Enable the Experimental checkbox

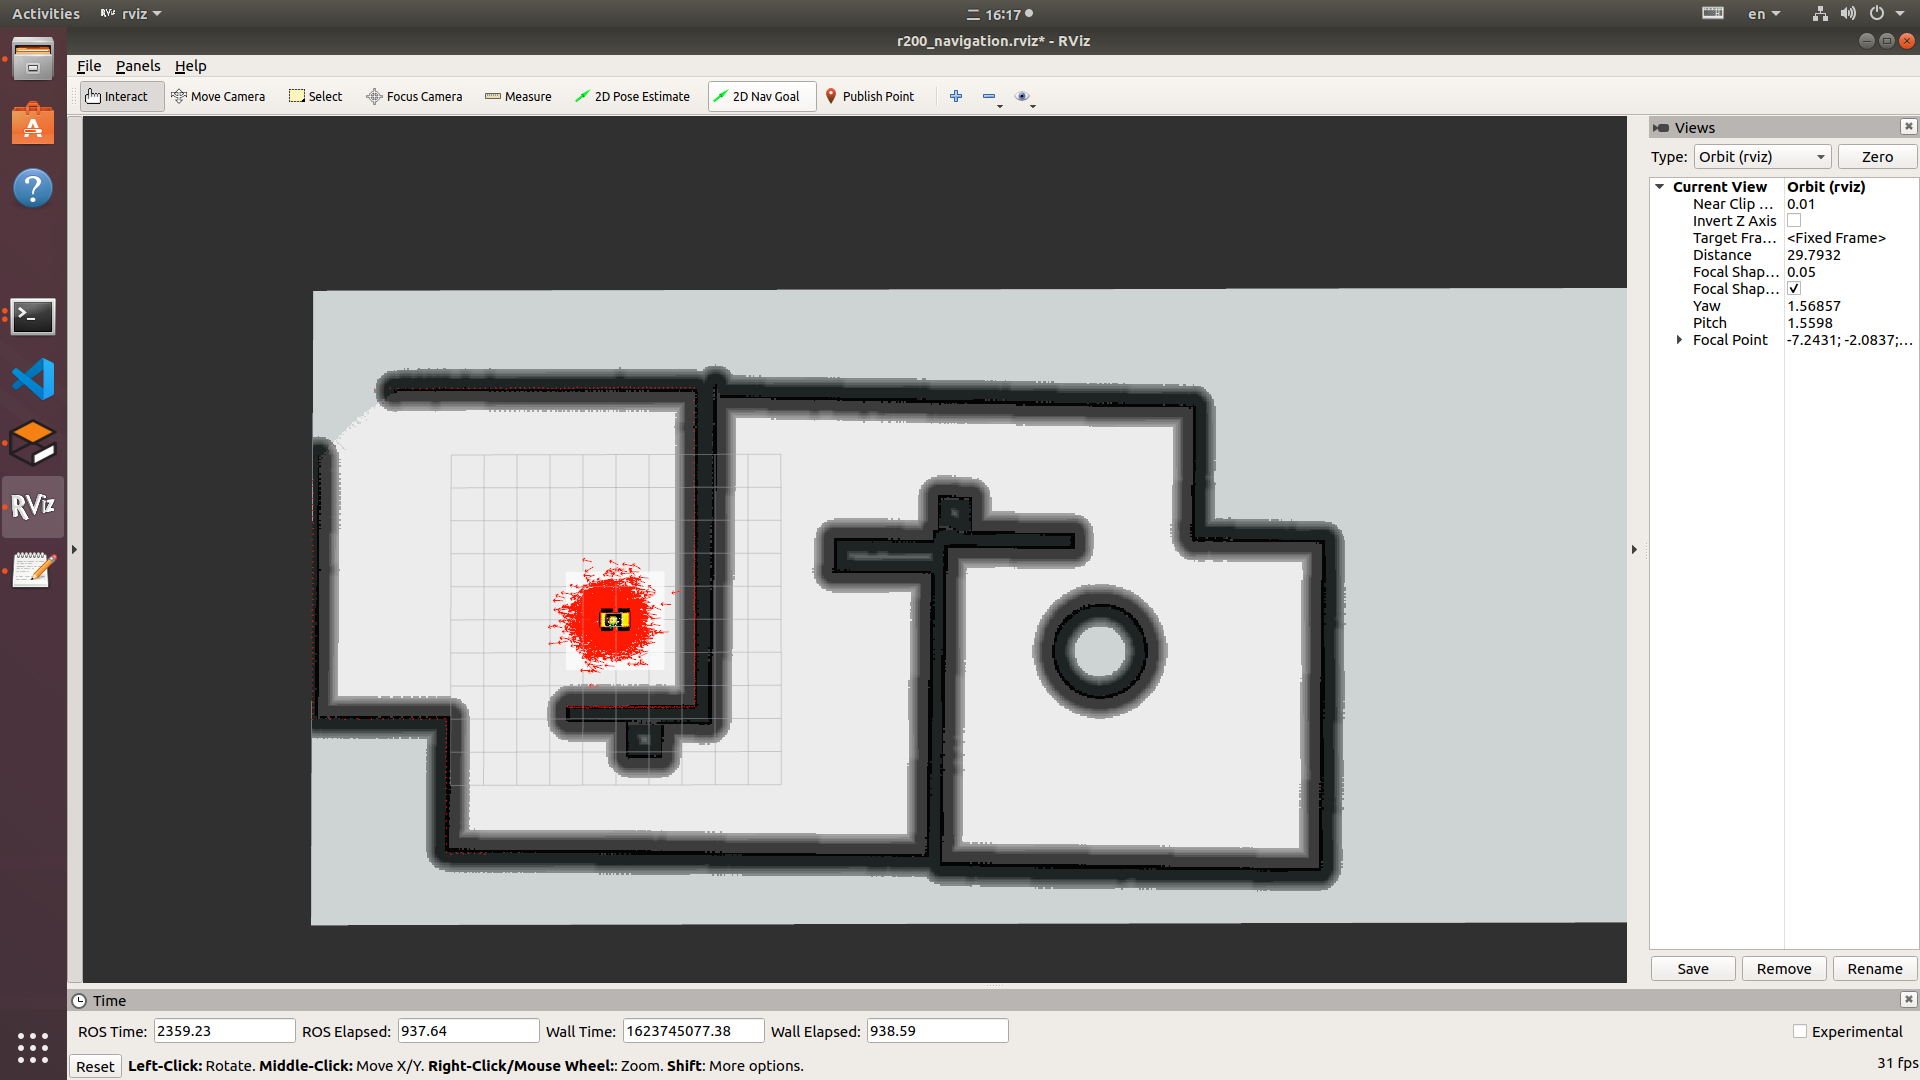coord(1800,1031)
